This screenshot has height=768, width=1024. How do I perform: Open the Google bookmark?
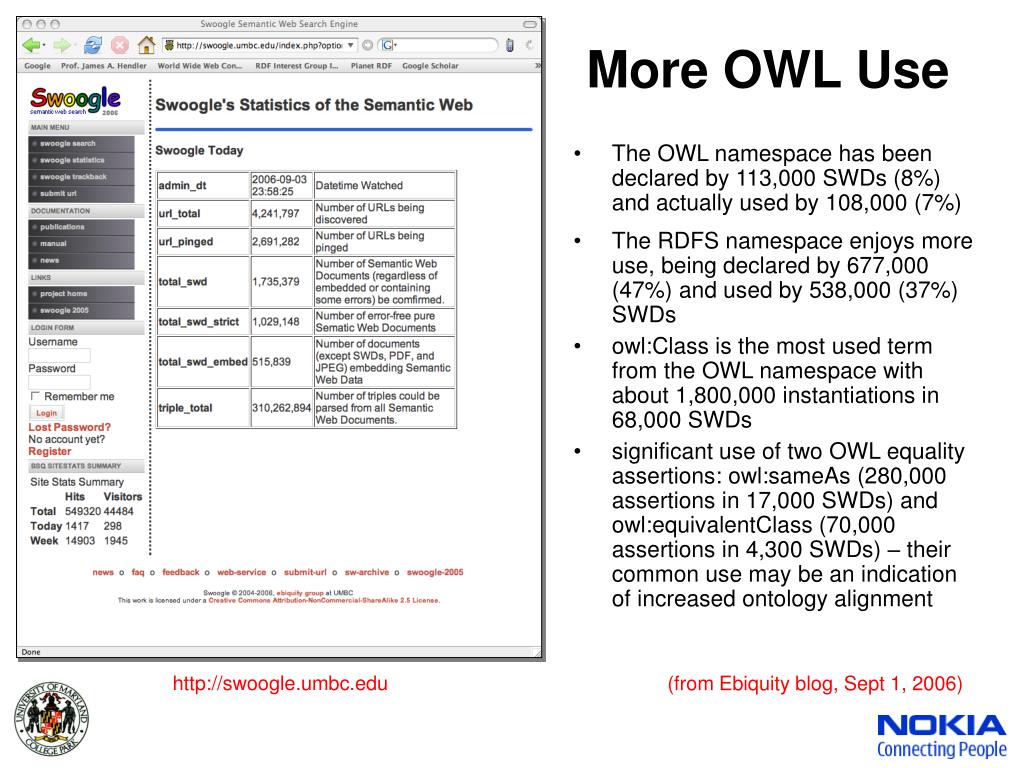pyautogui.click(x=37, y=65)
